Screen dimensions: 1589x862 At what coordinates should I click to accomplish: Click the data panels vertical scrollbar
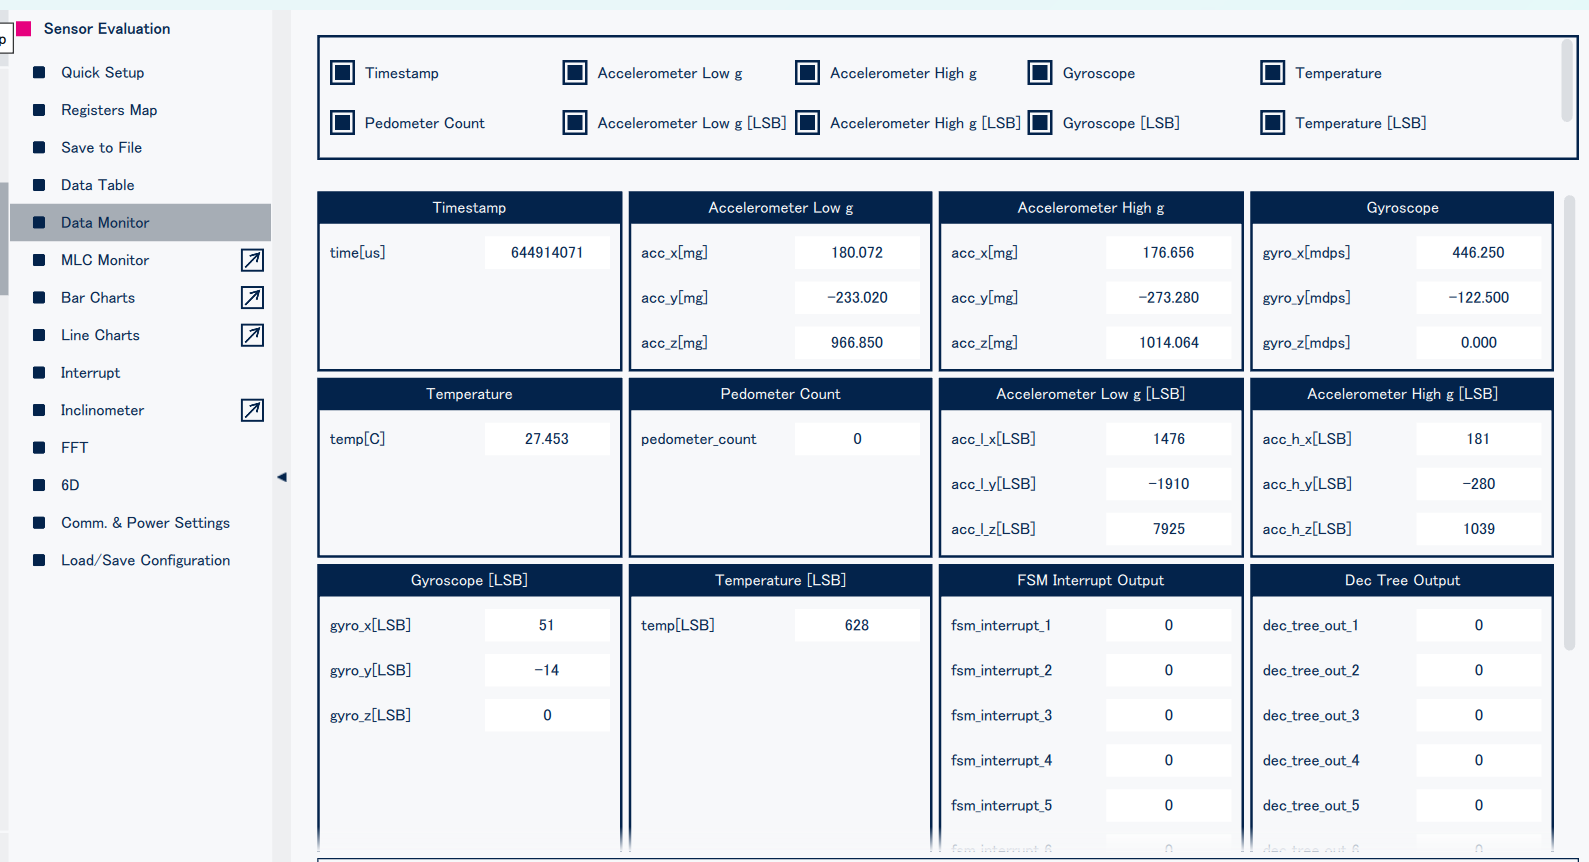[x=1568, y=420]
